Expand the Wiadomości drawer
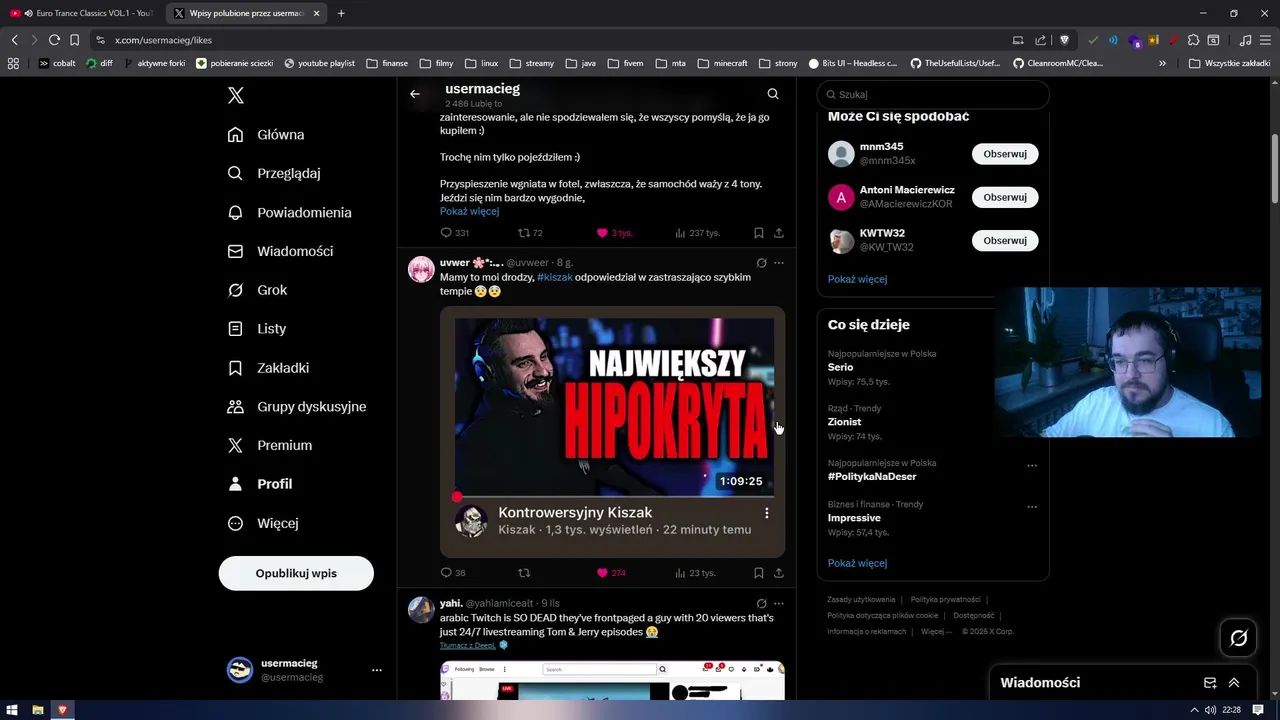The height and width of the screenshot is (720, 1280). click(x=1234, y=683)
